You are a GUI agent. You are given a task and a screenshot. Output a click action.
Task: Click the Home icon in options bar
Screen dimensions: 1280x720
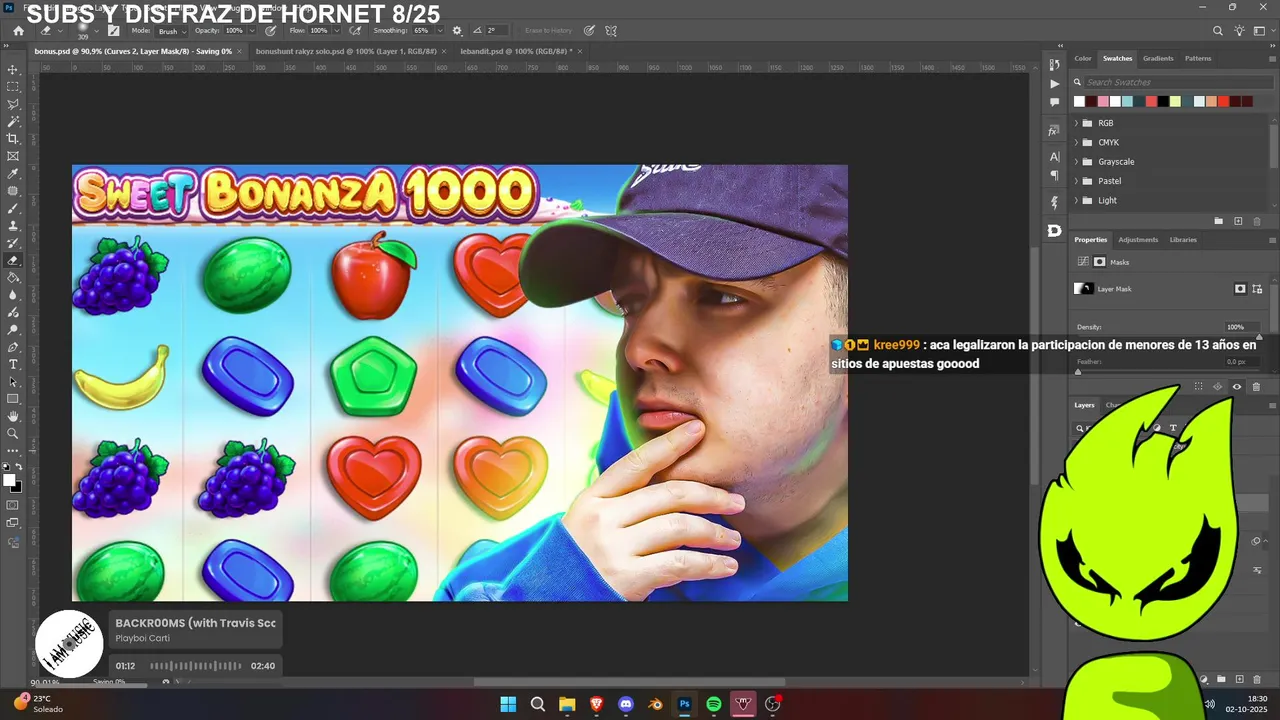[x=18, y=31]
